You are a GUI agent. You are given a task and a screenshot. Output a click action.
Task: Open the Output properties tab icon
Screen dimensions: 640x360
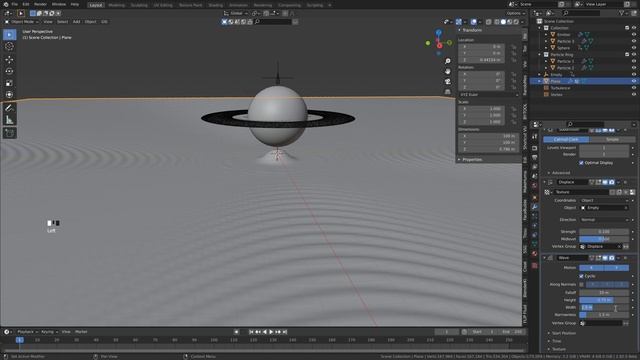coord(535,157)
